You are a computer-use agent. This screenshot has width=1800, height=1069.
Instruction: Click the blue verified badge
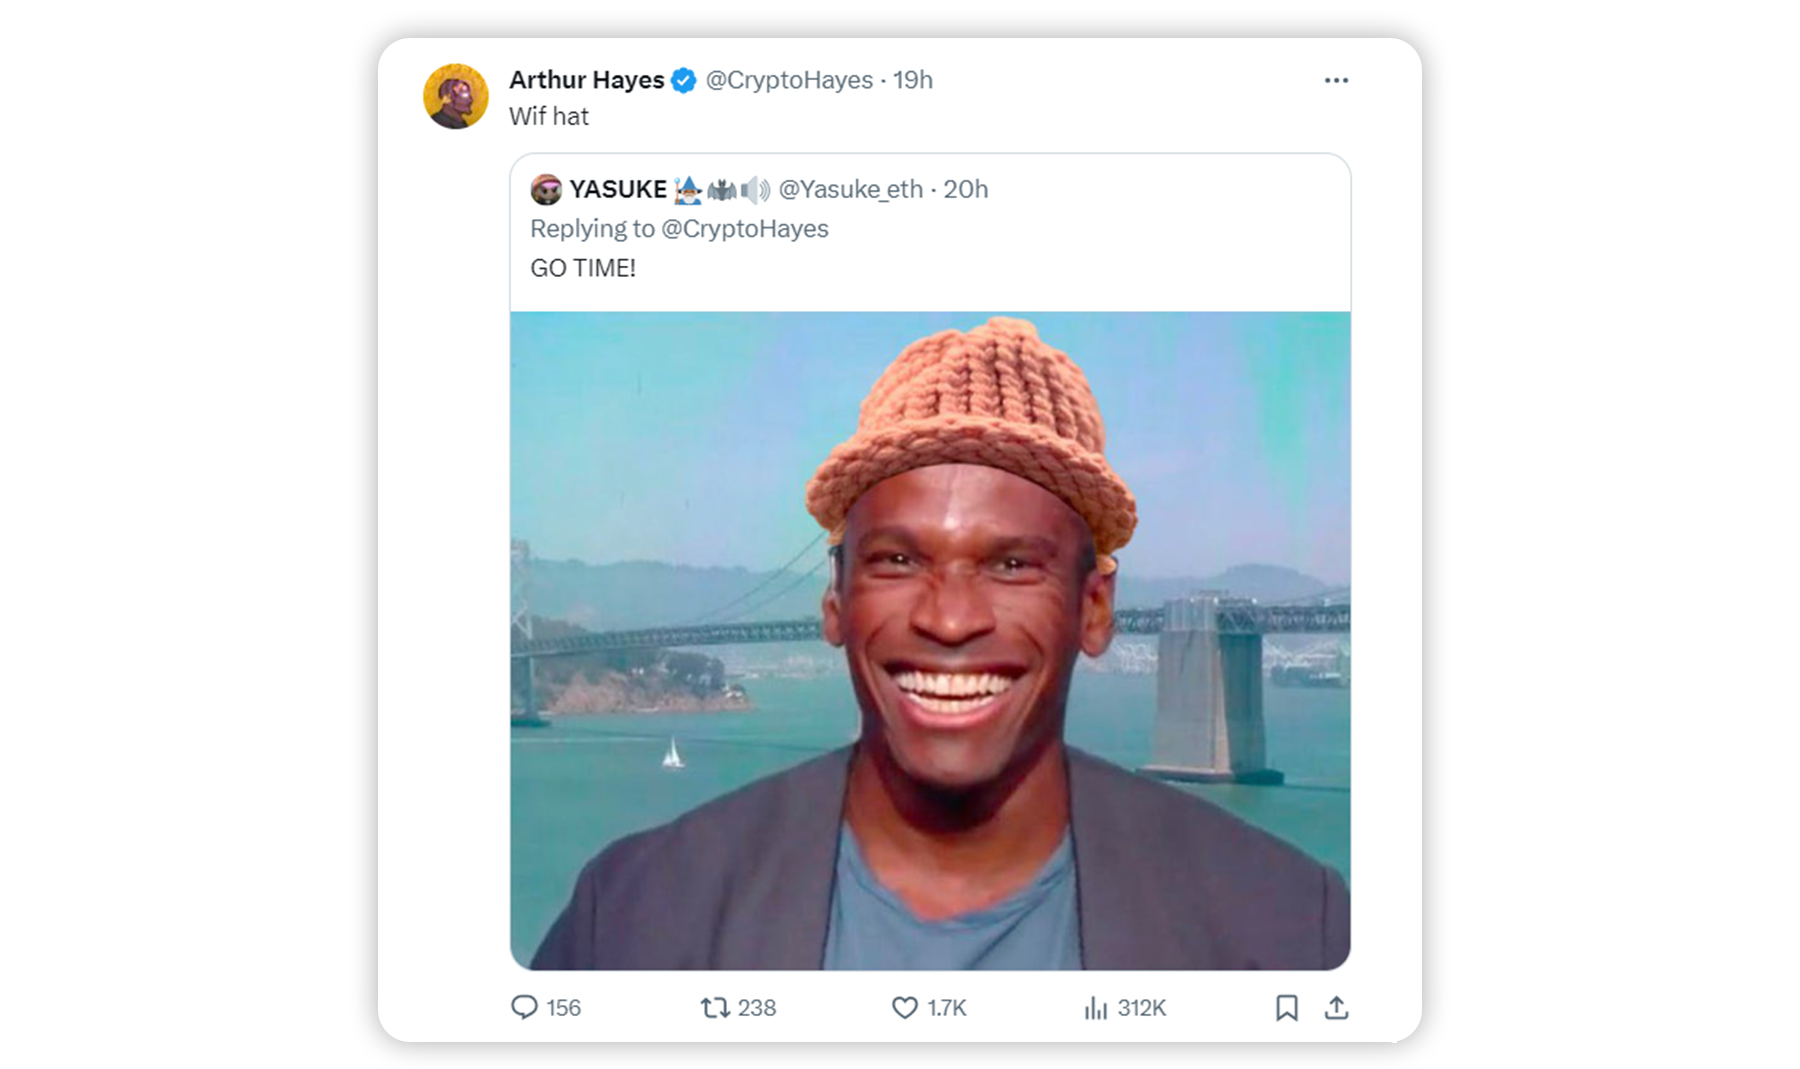684,80
